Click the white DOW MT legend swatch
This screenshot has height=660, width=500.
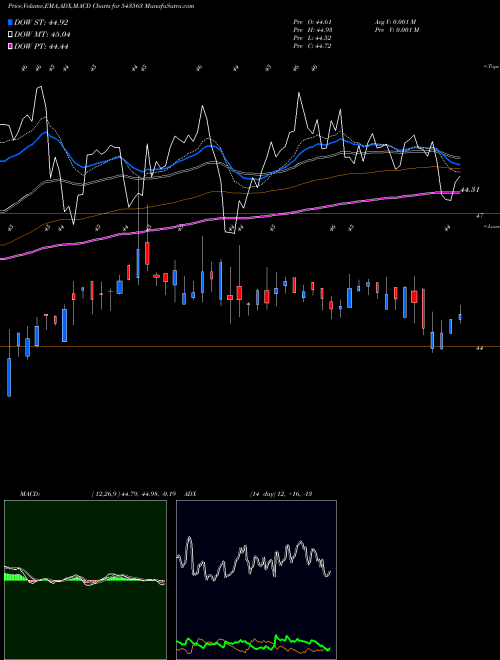pyautogui.click(x=11, y=35)
